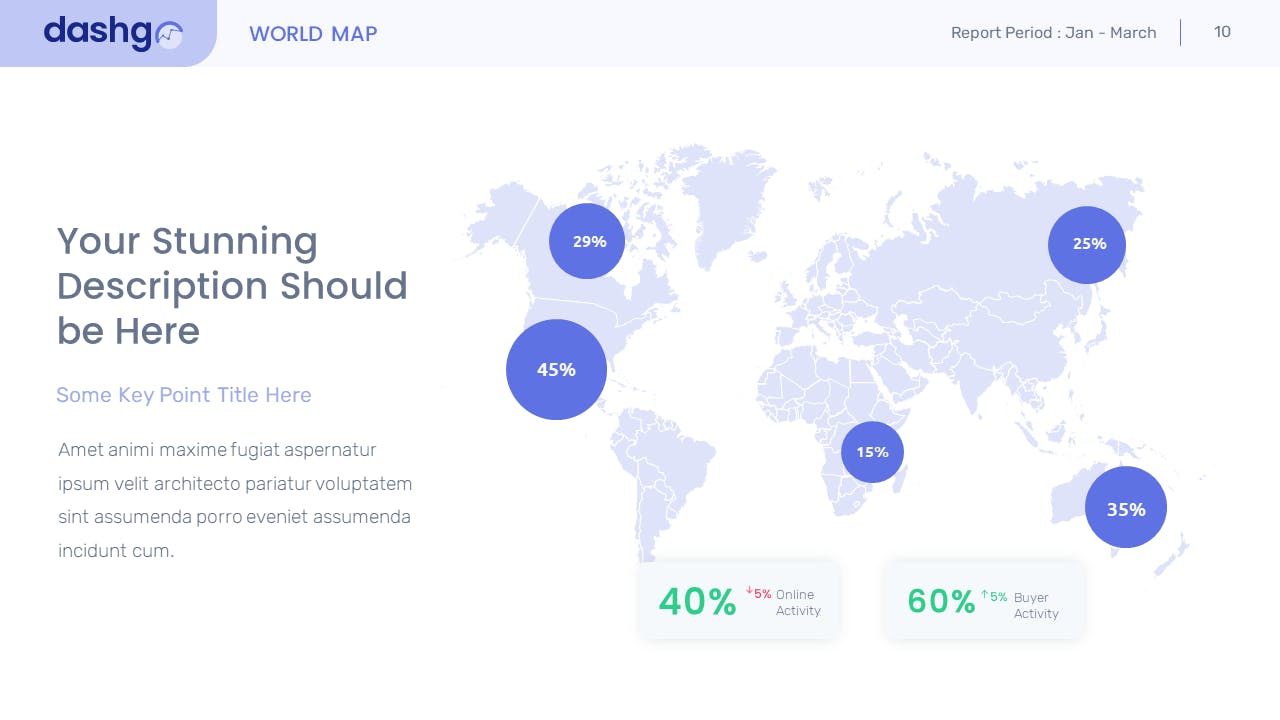Open the 40% Online Activity card
Viewport: 1280px width, 720px height.
[739, 600]
